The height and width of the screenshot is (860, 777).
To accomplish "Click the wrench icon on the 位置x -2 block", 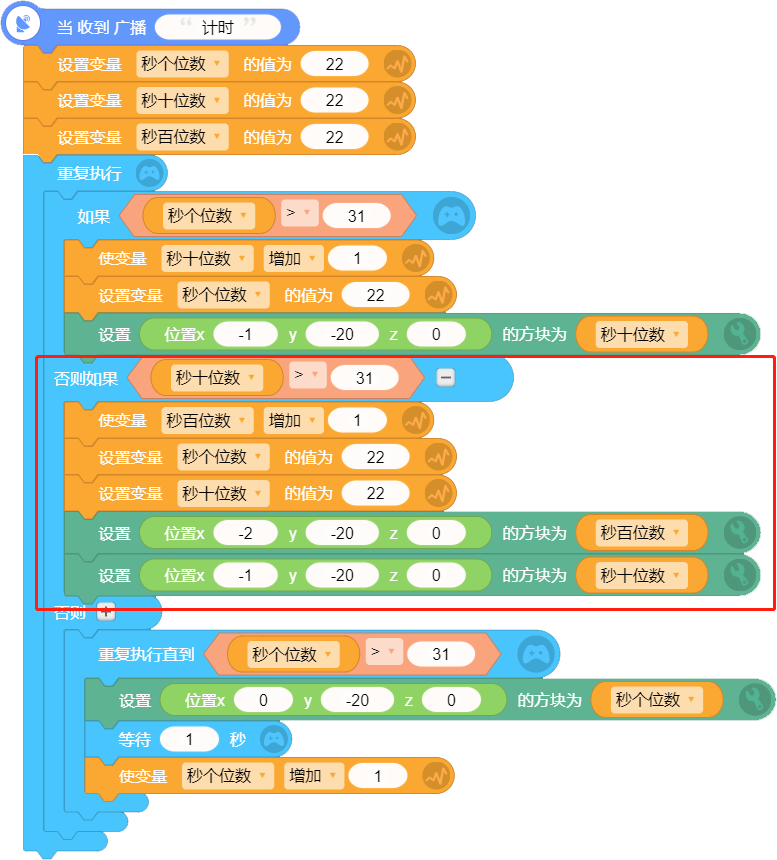I will pyautogui.click(x=741, y=533).
